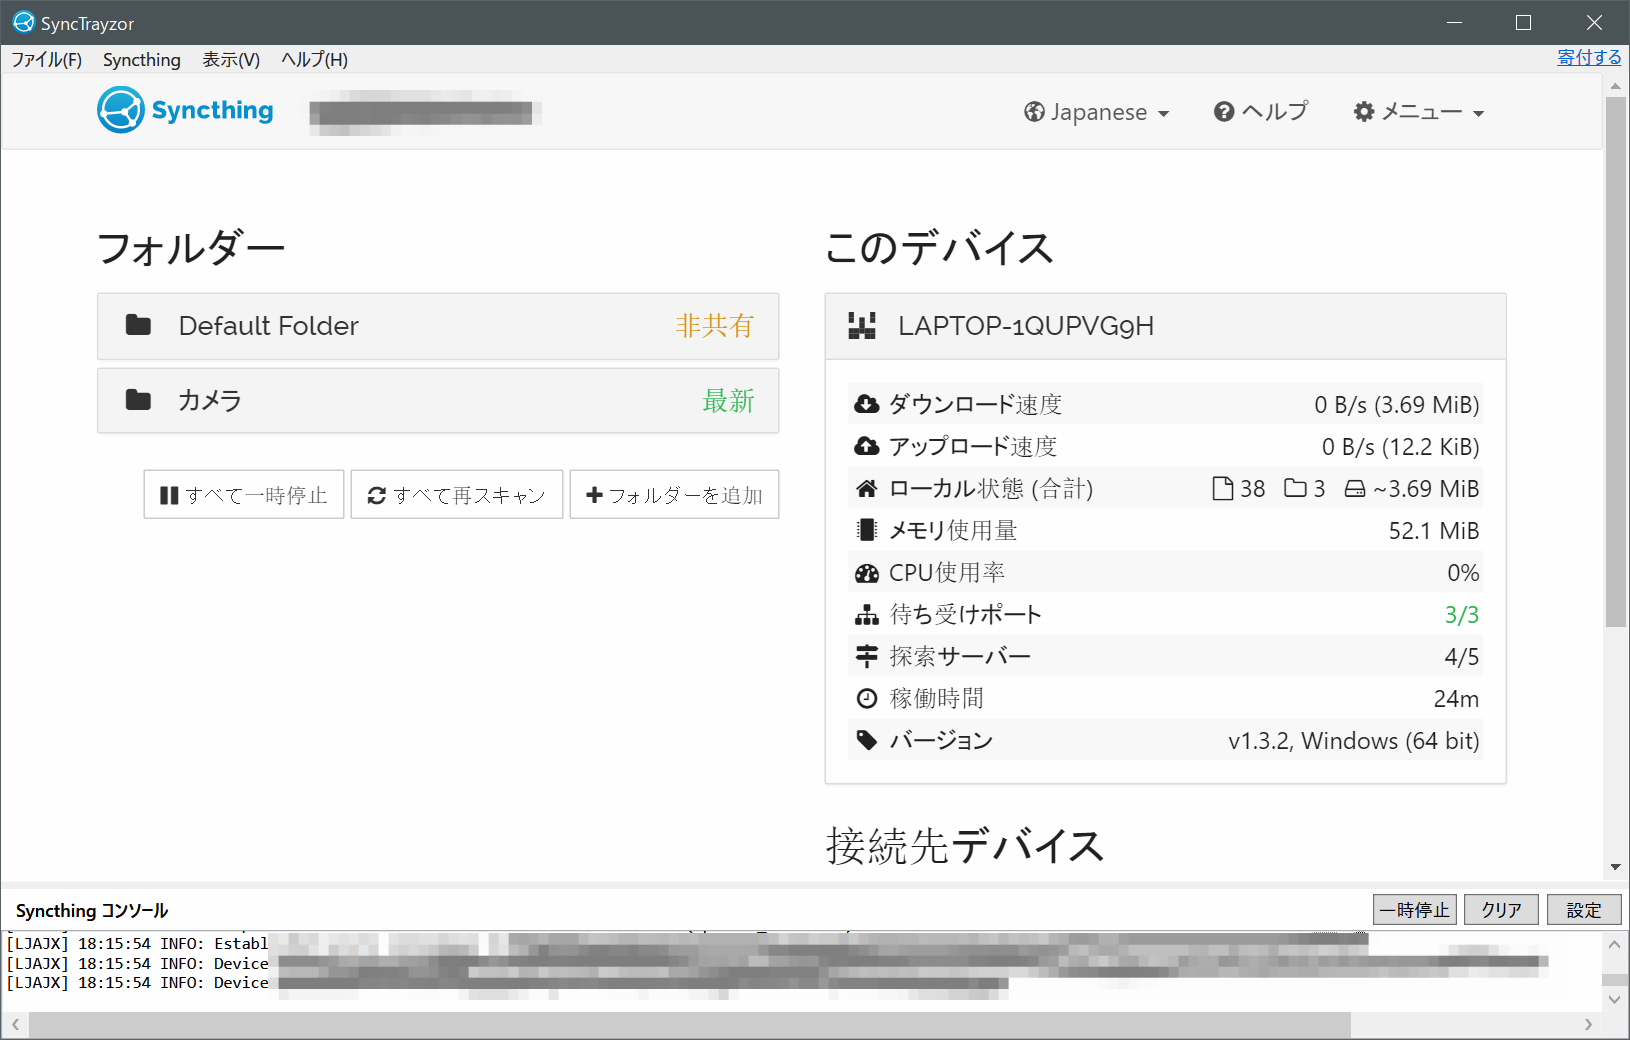
Task: Click the folder icon beside カメラ
Action: coord(139,399)
